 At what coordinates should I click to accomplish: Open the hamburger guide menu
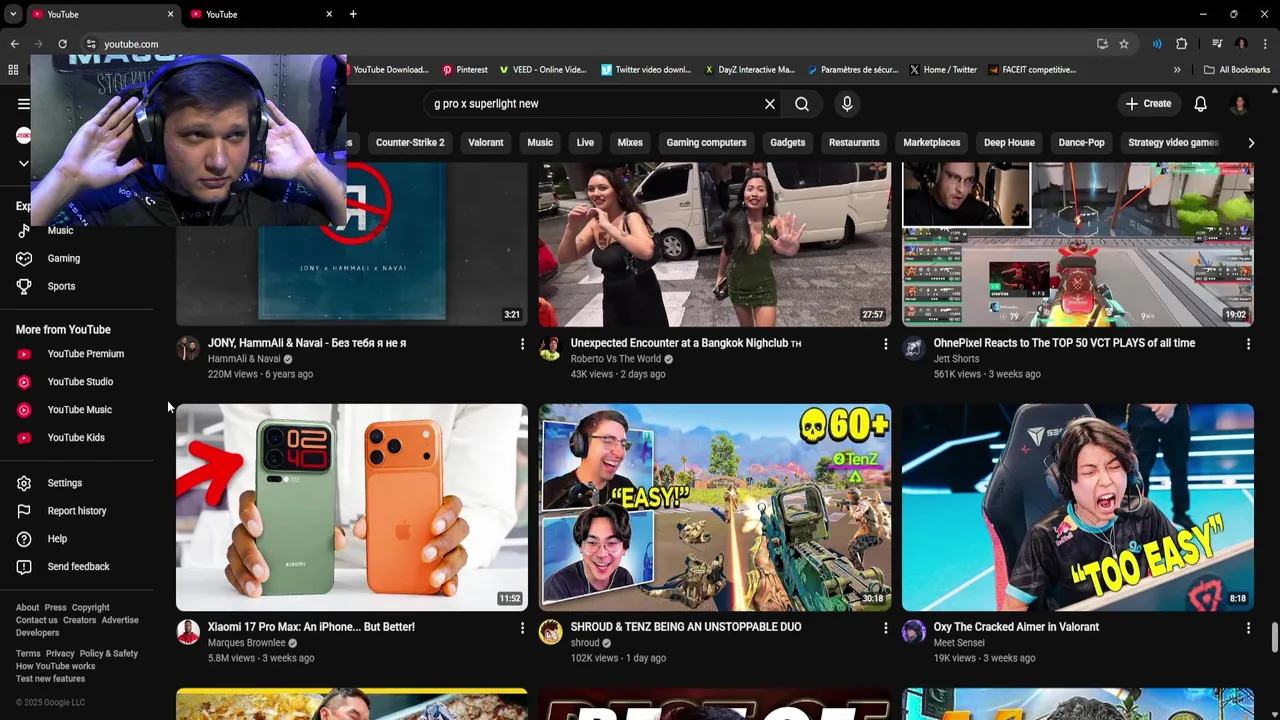point(24,104)
